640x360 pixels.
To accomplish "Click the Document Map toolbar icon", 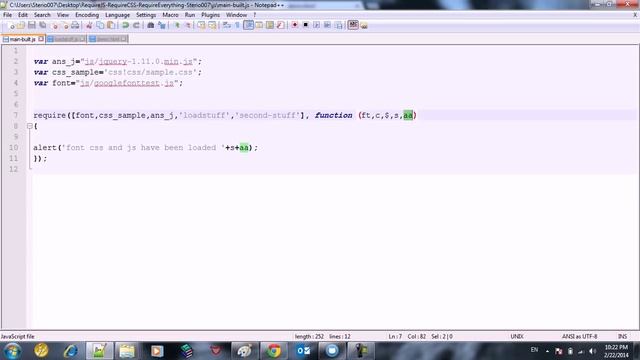I will (x=269, y=25).
